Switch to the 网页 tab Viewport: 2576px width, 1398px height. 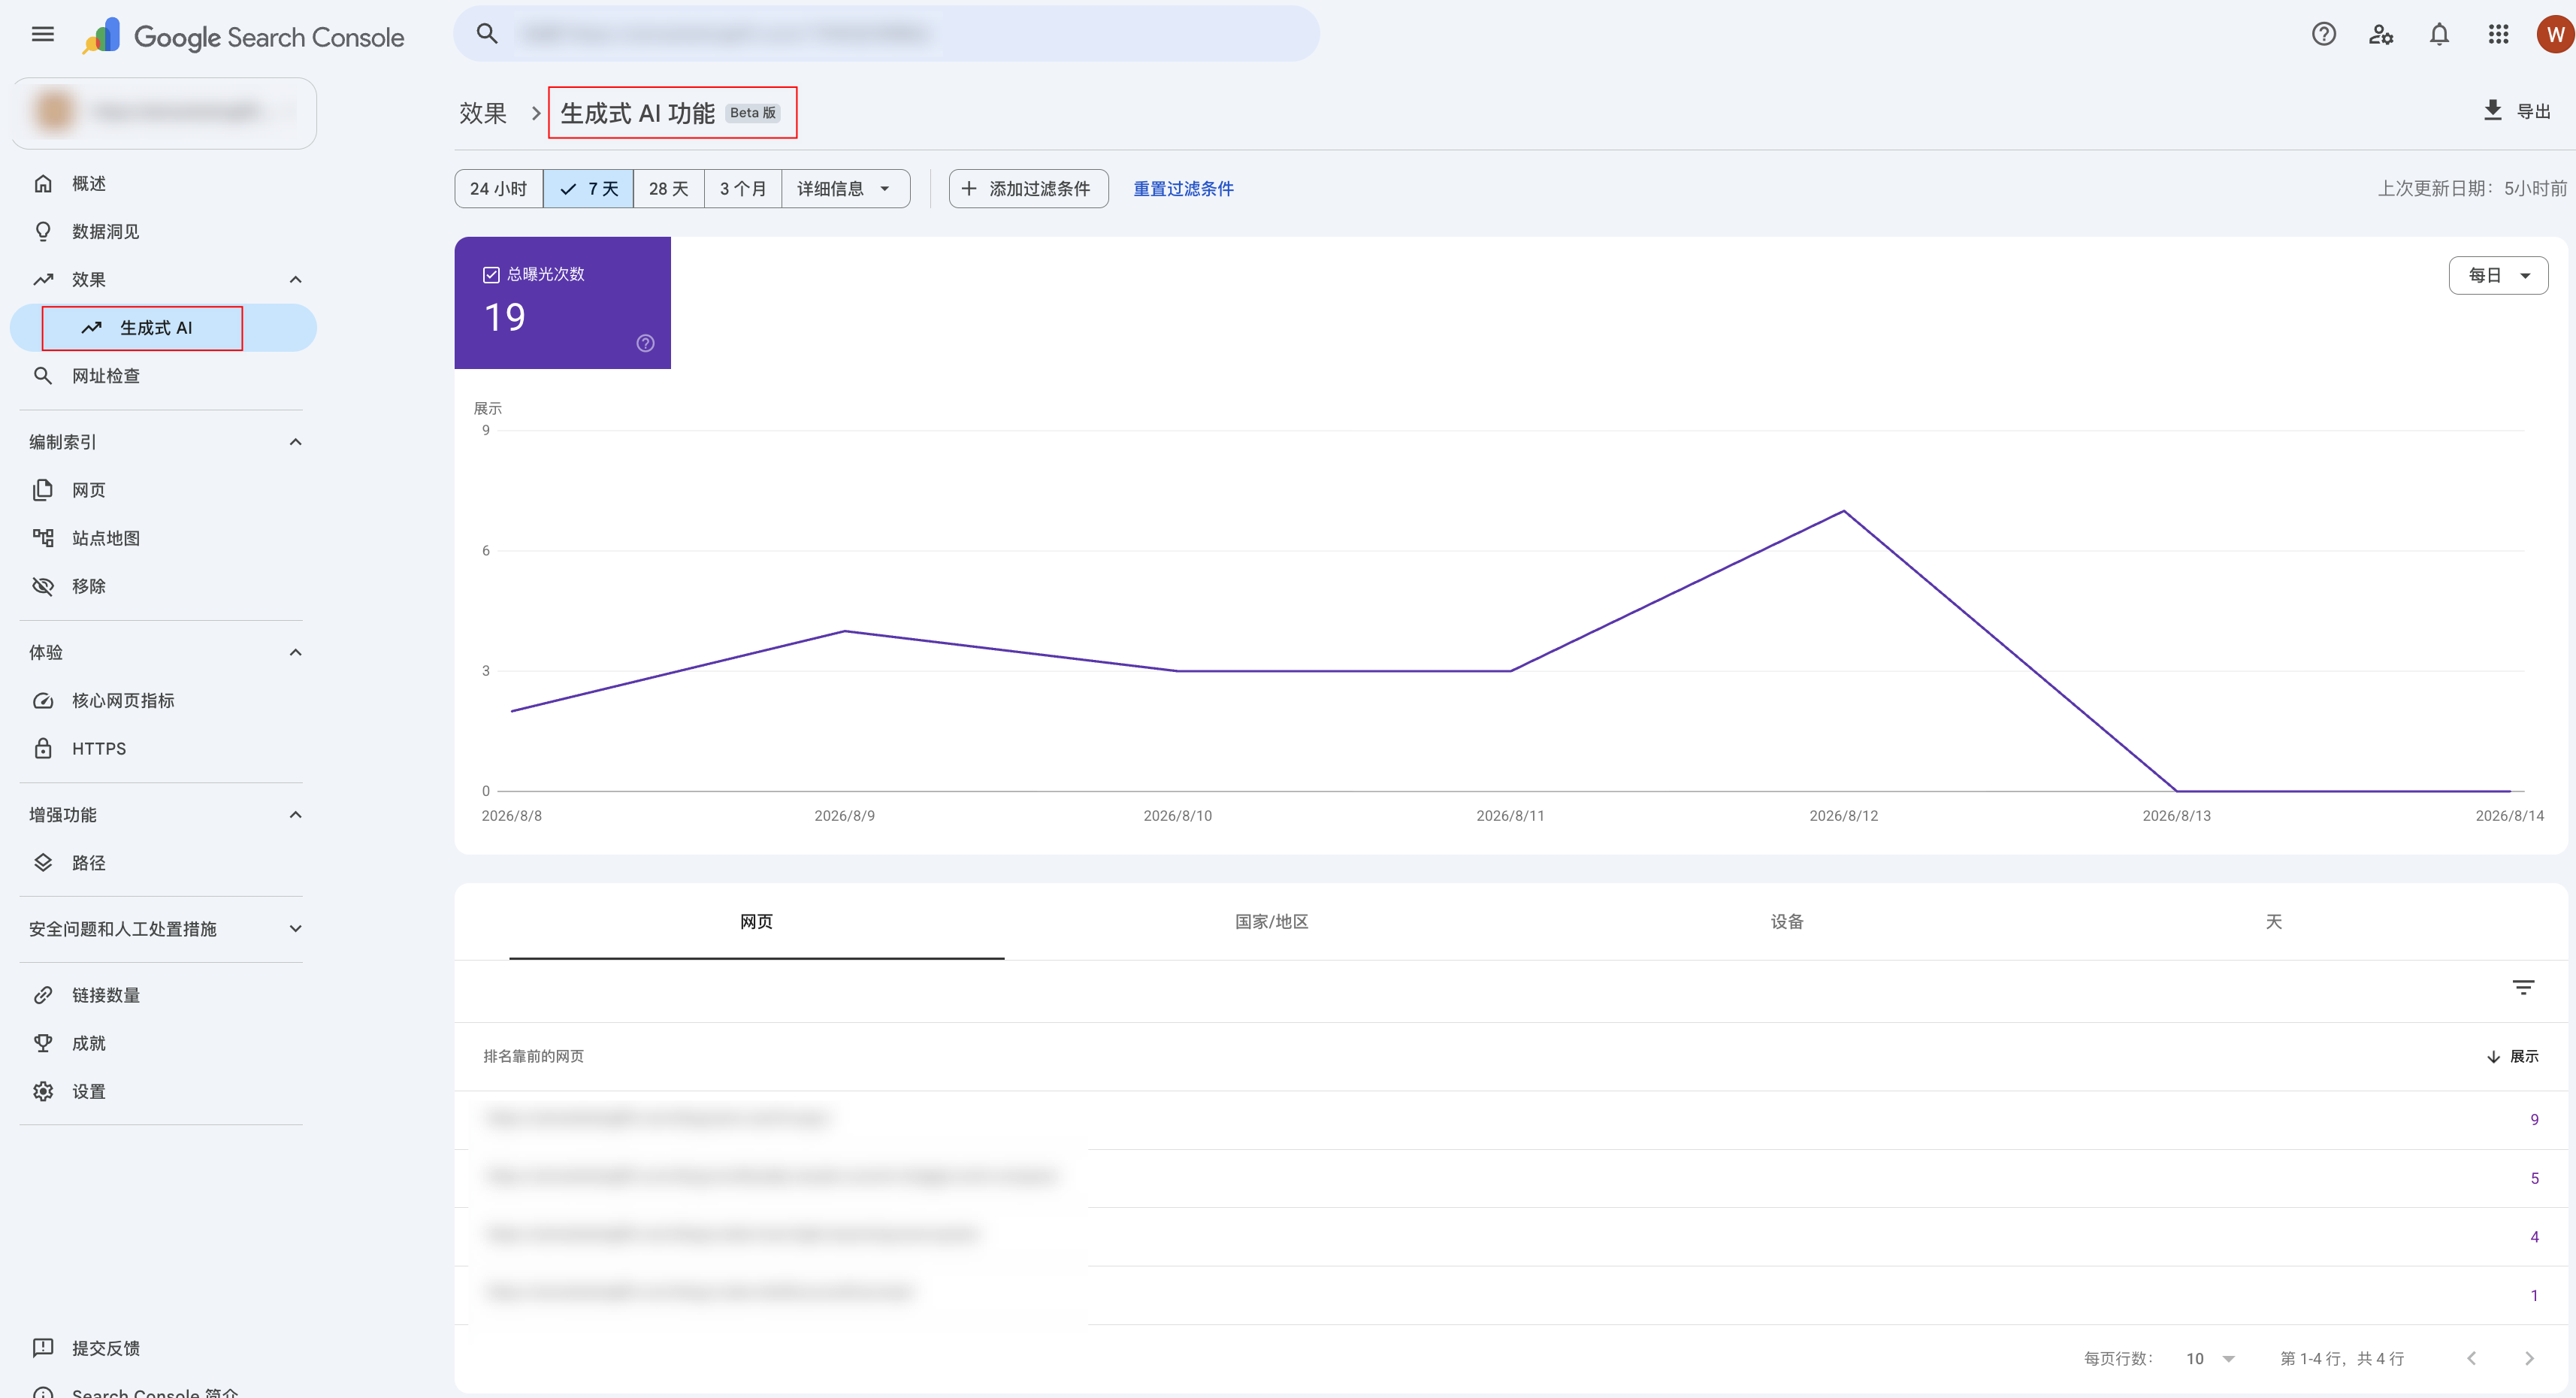point(757,922)
